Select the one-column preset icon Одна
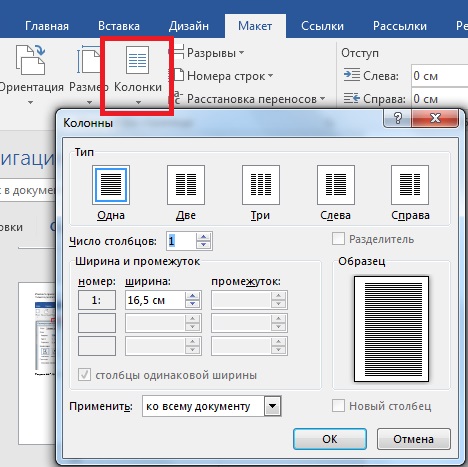 coord(111,185)
